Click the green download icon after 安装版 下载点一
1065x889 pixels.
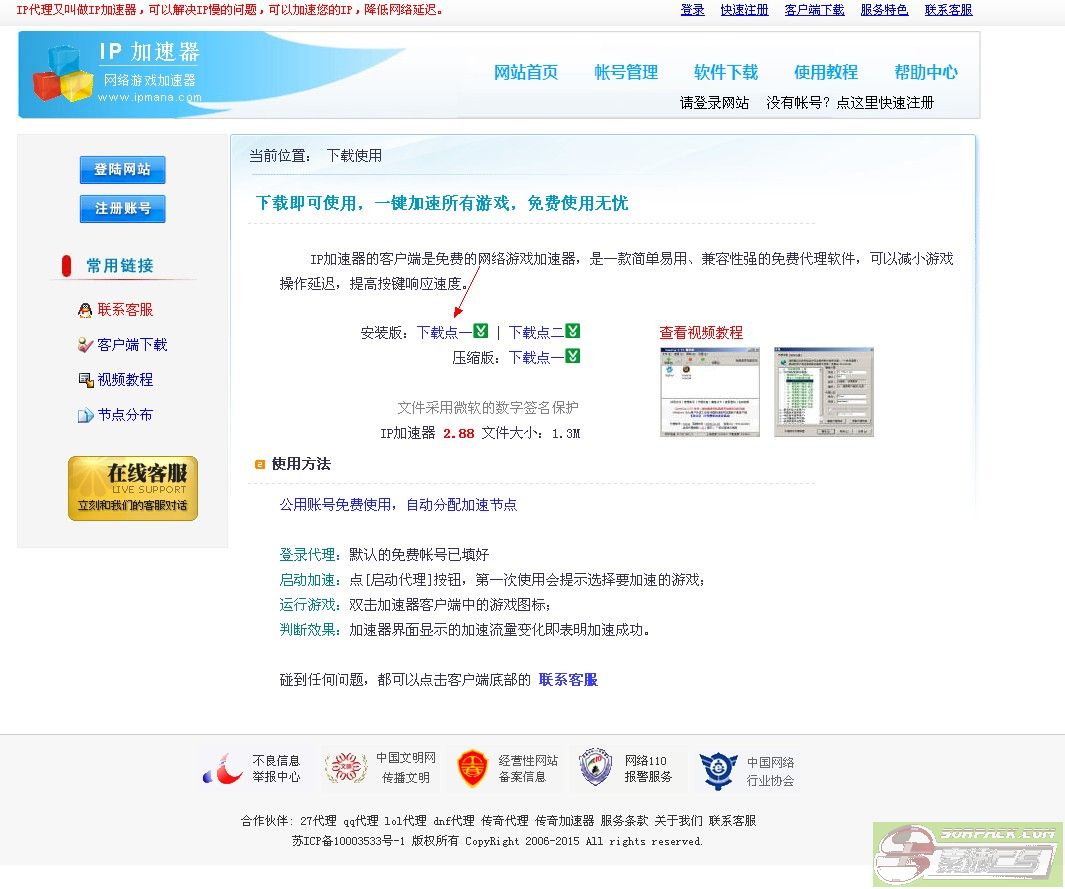[x=481, y=331]
